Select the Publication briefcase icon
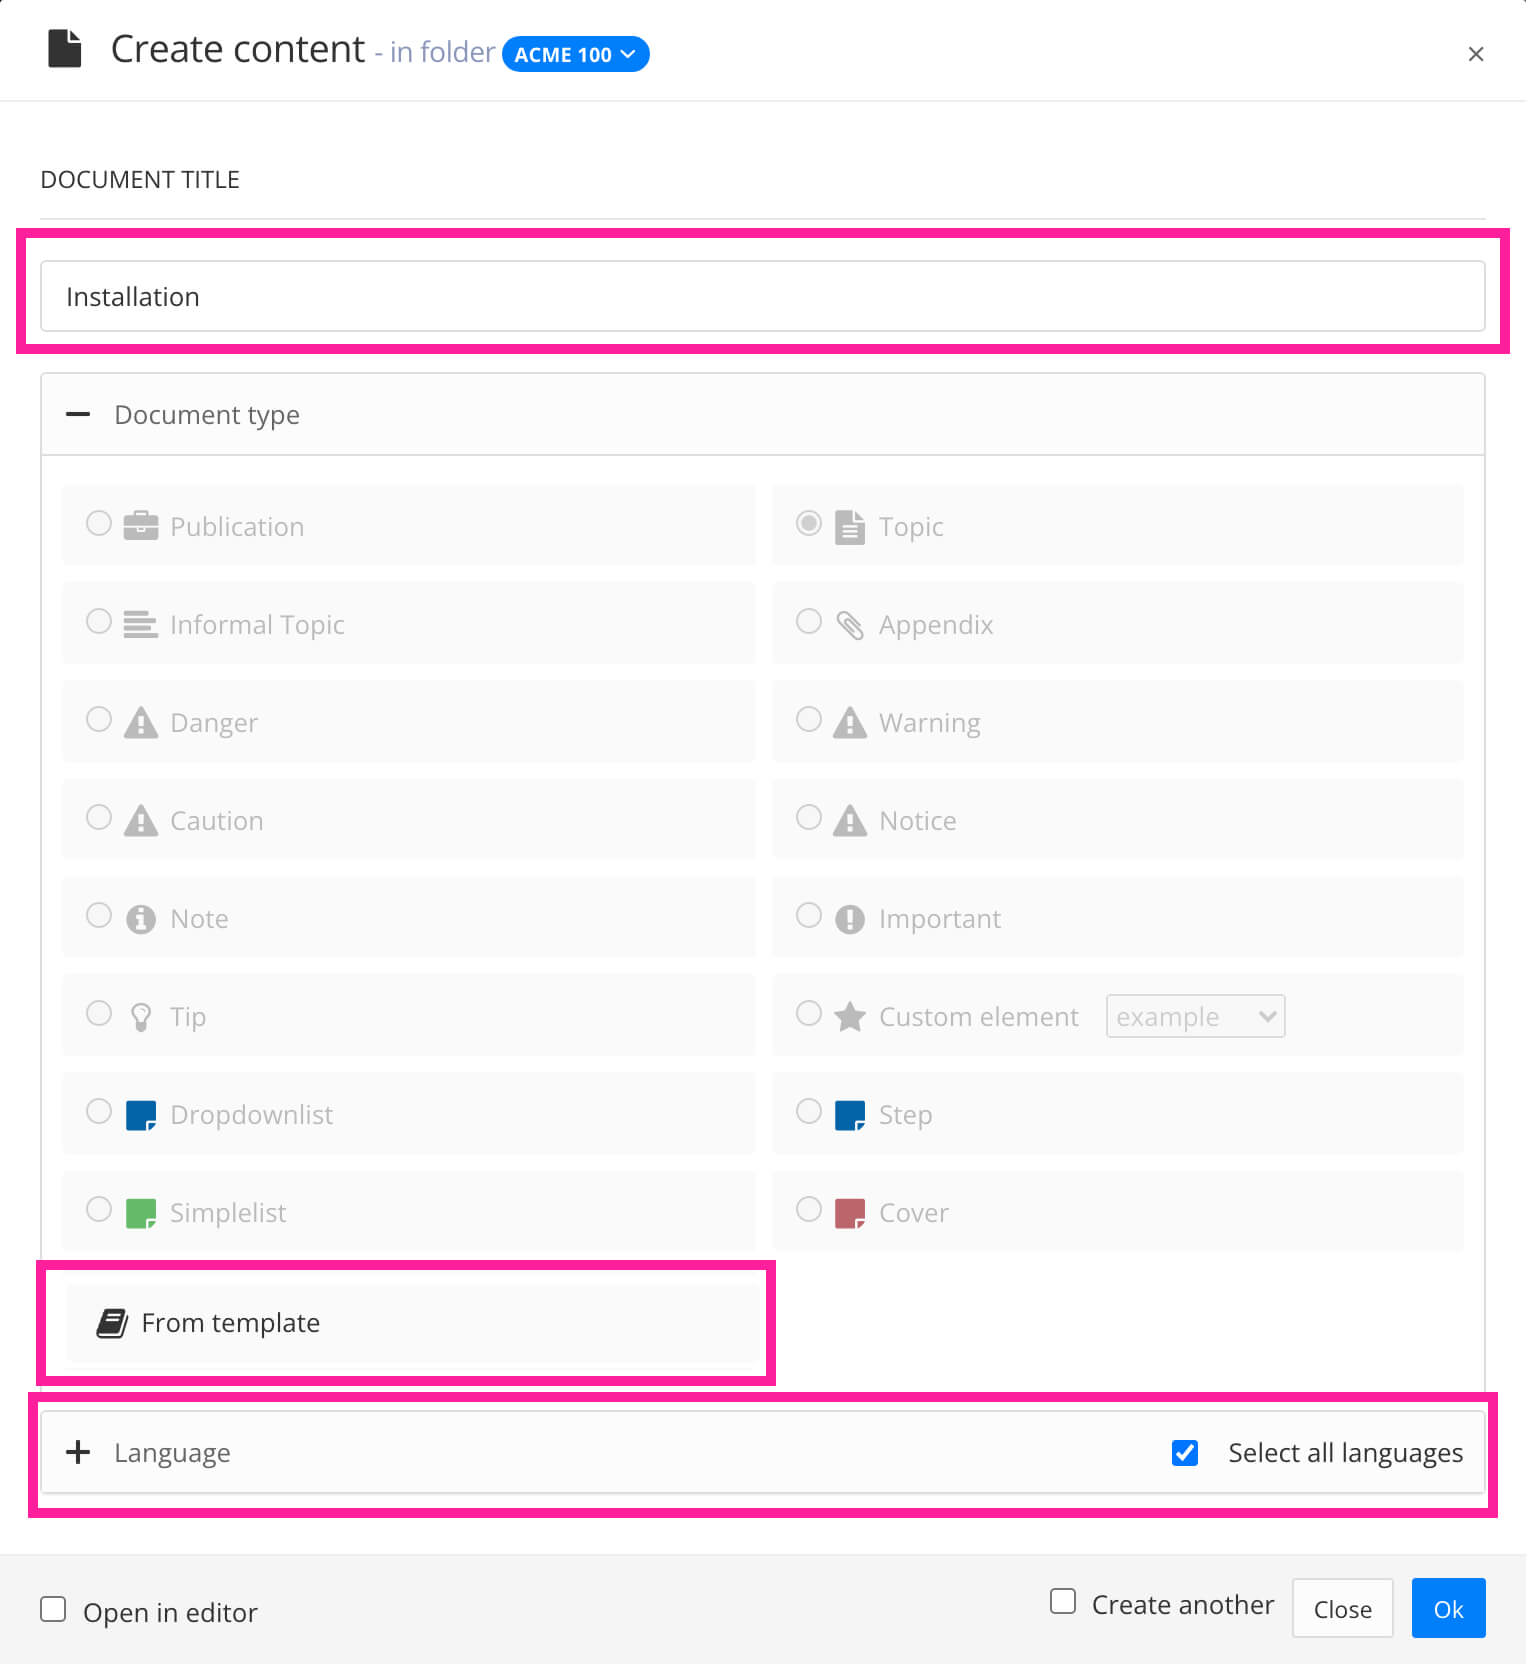The width and height of the screenshot is (1528, 1664). (140, 524)
